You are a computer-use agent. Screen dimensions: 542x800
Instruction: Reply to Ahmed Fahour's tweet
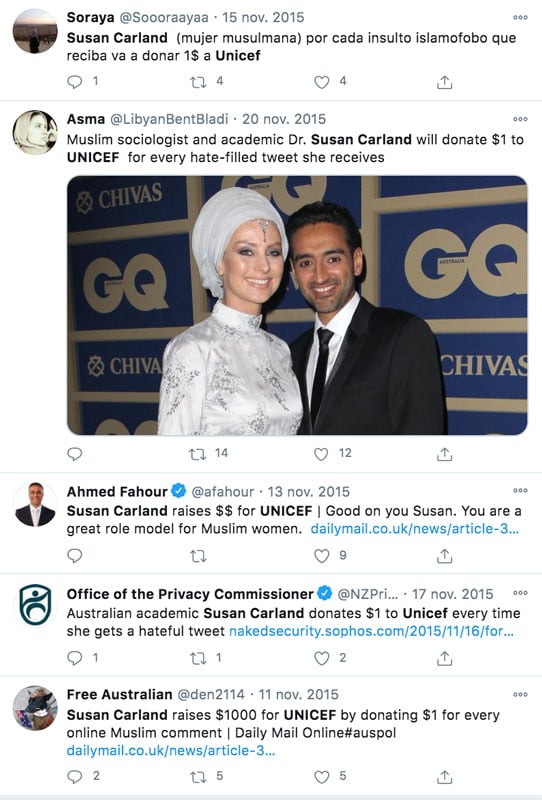tap(75, 556)
